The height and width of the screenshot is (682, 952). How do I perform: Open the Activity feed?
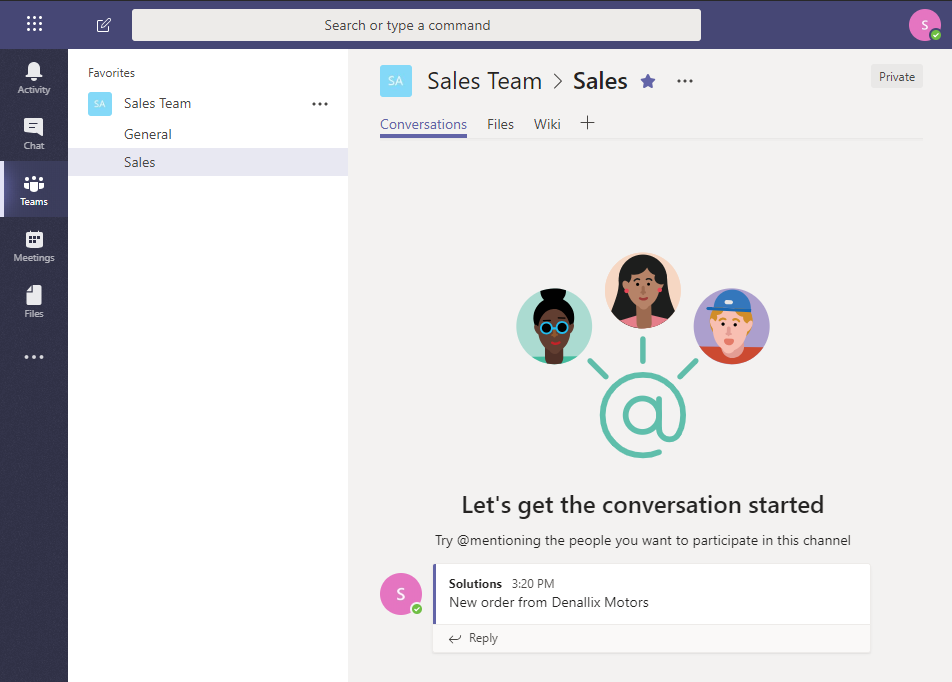(34, 78)
